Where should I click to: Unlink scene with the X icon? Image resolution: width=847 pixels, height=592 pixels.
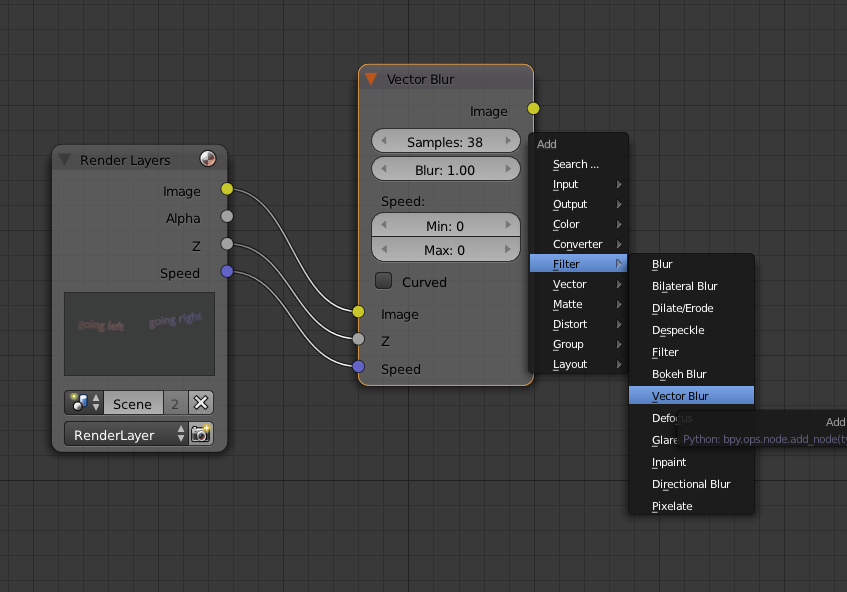(201, 403)
